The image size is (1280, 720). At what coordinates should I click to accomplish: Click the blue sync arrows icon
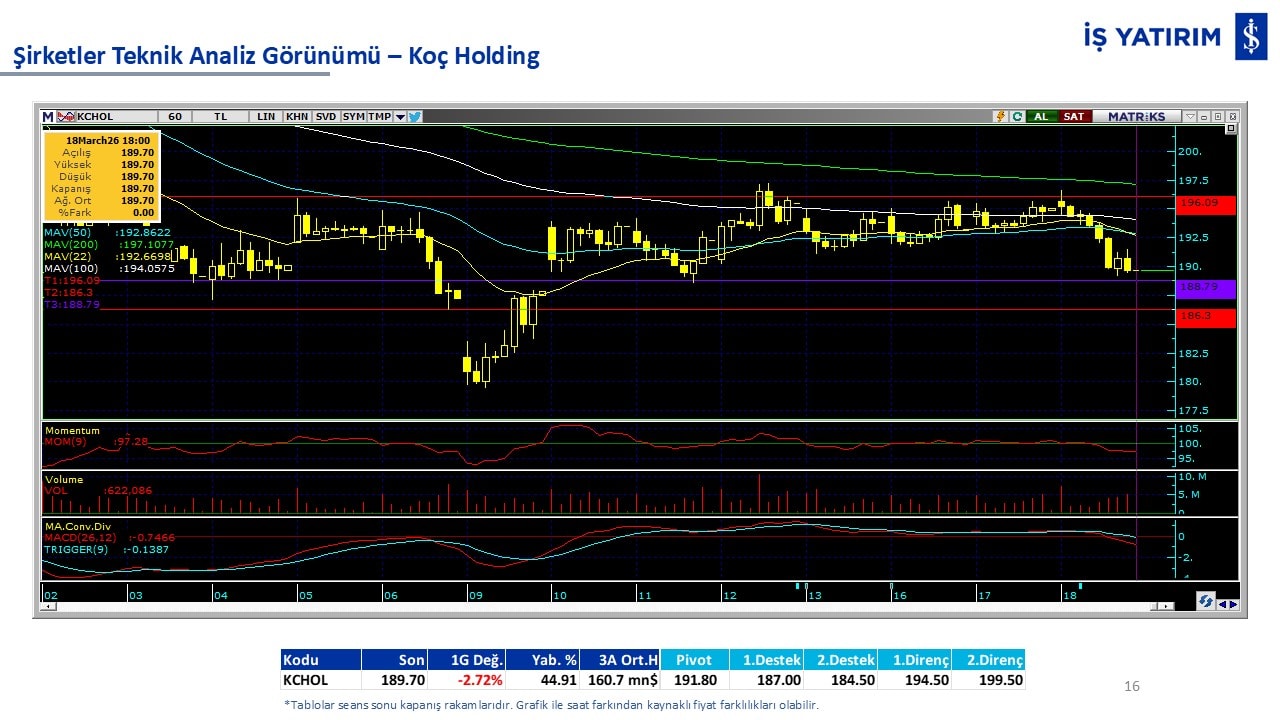pos(1206,602)
